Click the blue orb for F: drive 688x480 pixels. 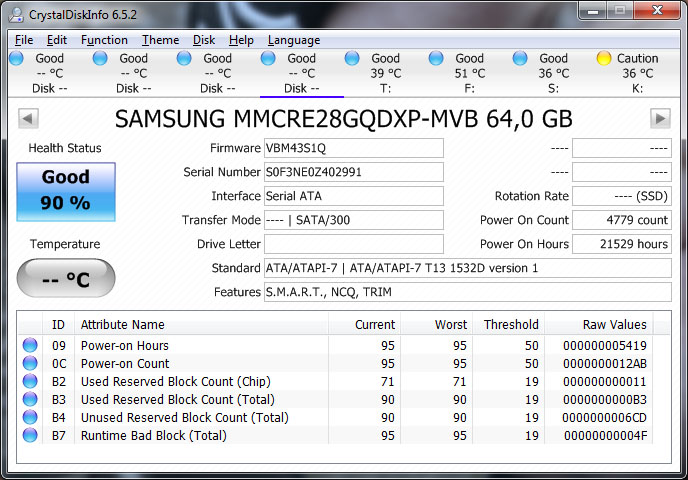[x=436, y=58]
